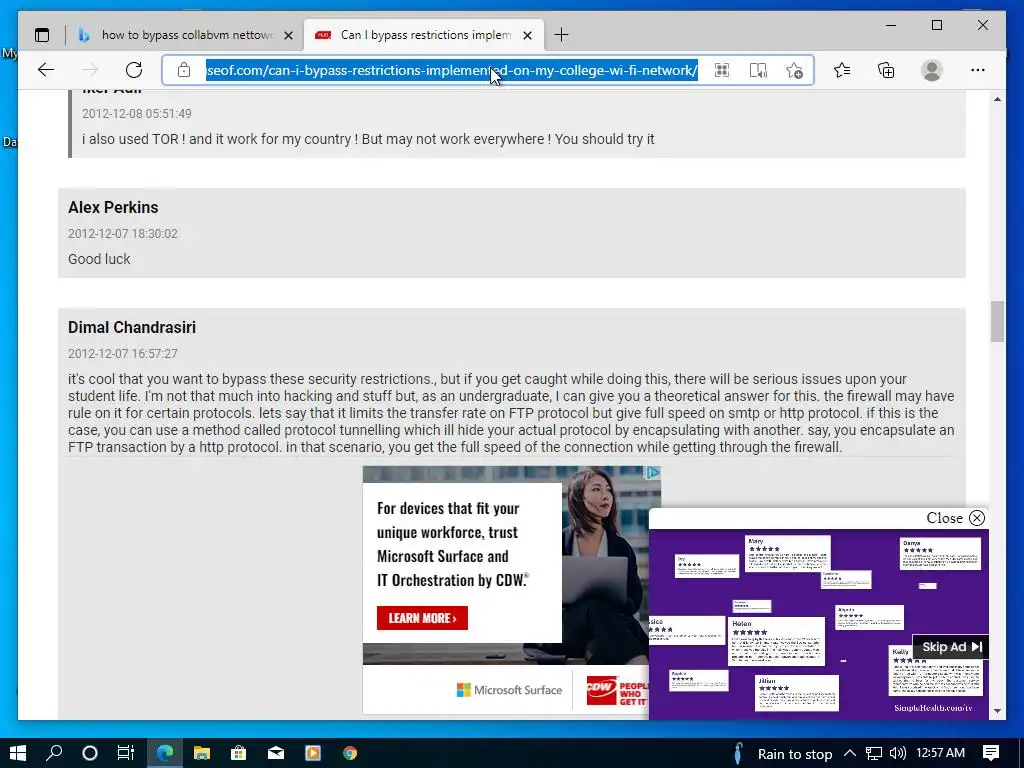Open Task View

tap(125, 753)
